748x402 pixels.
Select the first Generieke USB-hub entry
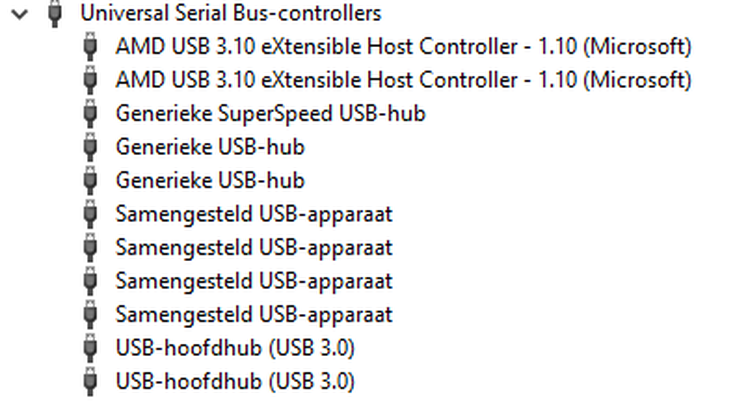pyautogui.click(x=210, y=147)
